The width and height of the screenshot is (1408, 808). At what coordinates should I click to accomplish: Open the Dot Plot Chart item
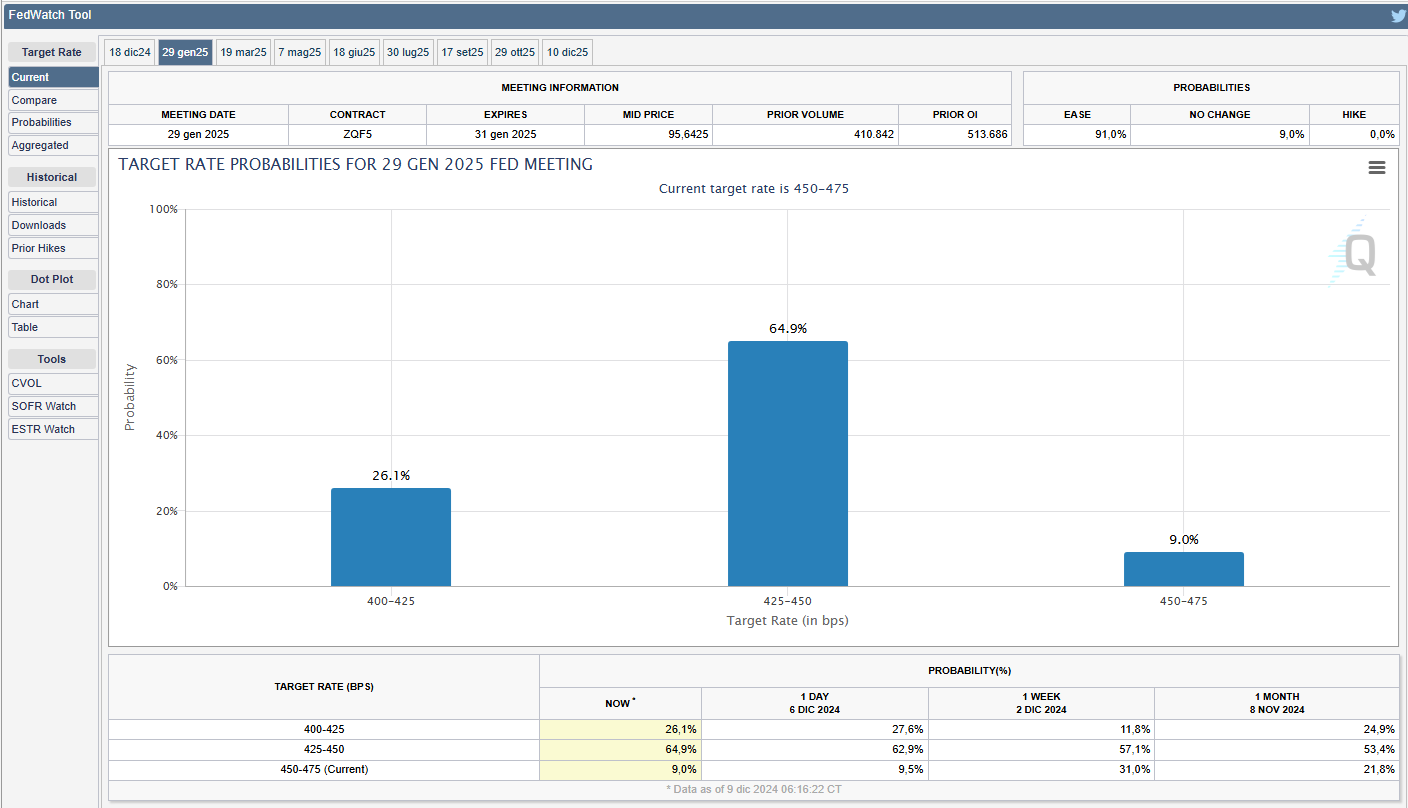pyautogui.click(x=54, y=304)
